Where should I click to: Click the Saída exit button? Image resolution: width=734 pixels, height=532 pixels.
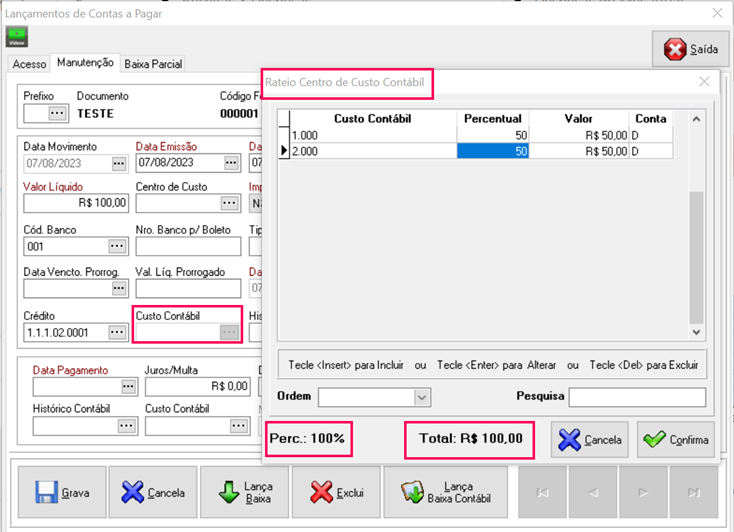coord(690,50)
